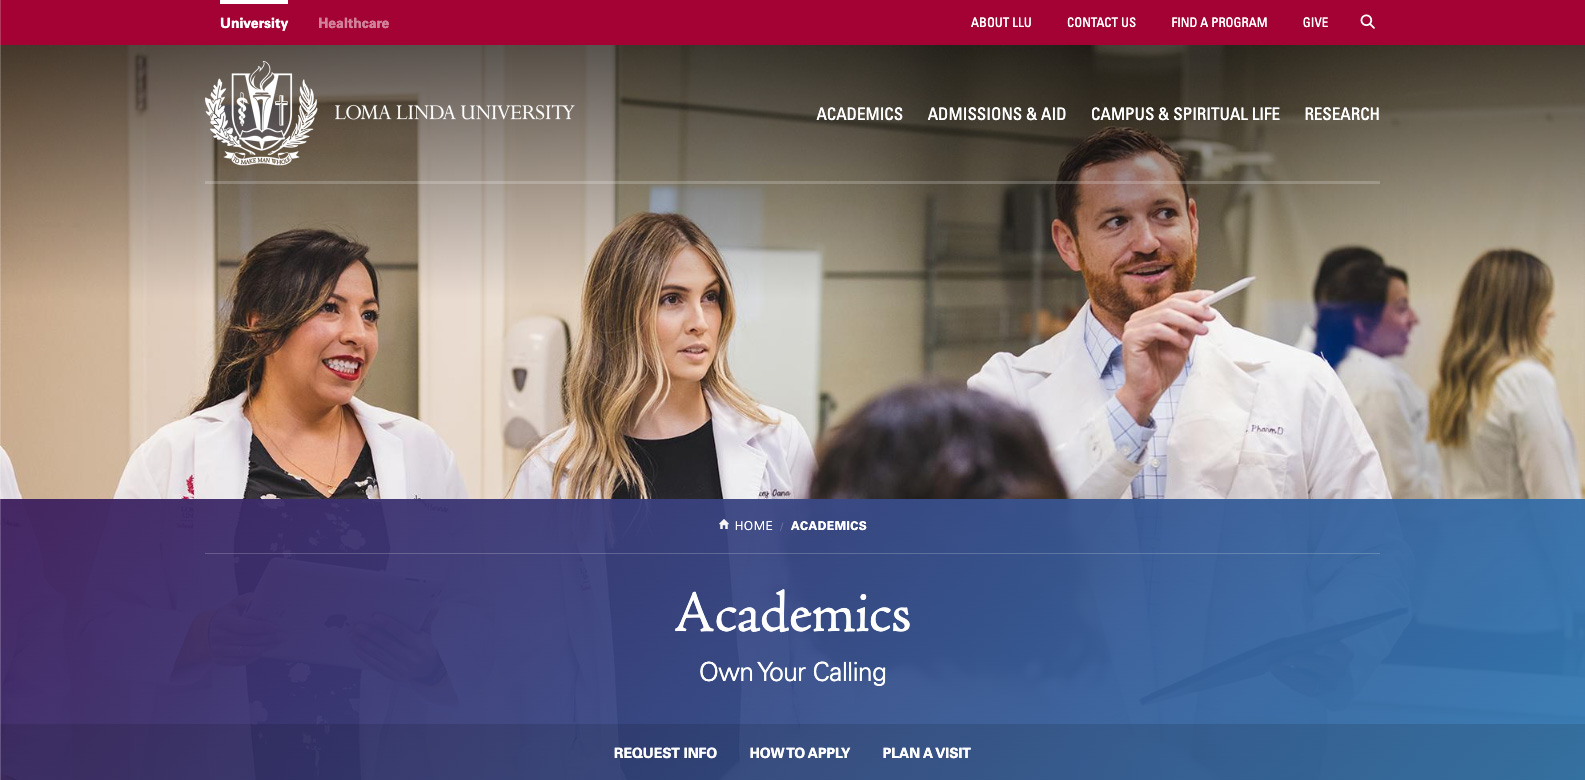1585x780 pixels.
Task: Select Find a Program link
Action: 1219,22
